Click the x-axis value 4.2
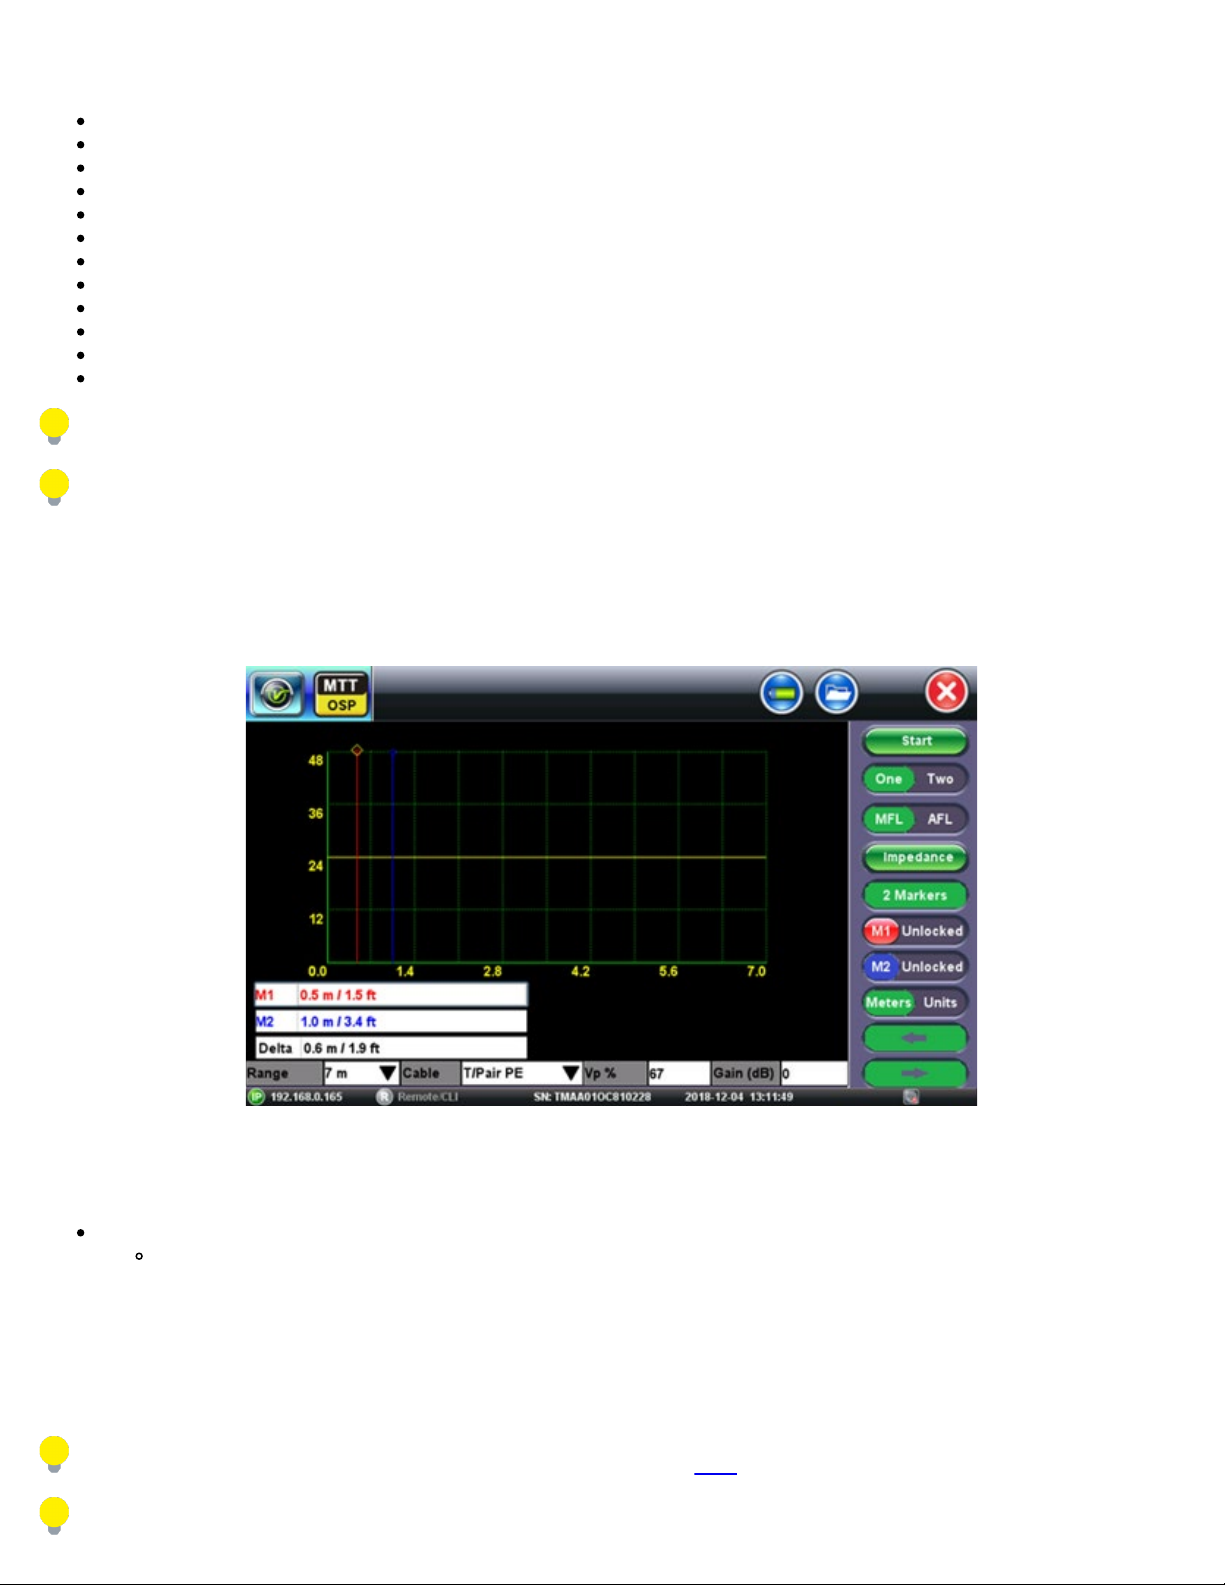Screen dimensions: 1225x1585 coord(581,971)
